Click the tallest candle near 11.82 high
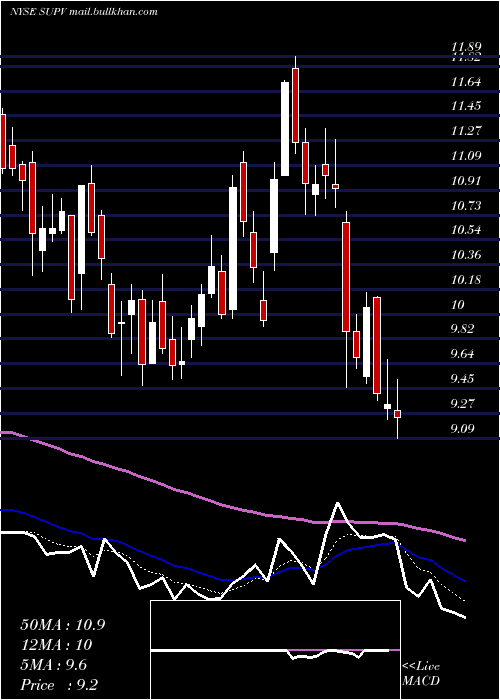The height and width of the screenshot is (700, 500). [295, 105]
